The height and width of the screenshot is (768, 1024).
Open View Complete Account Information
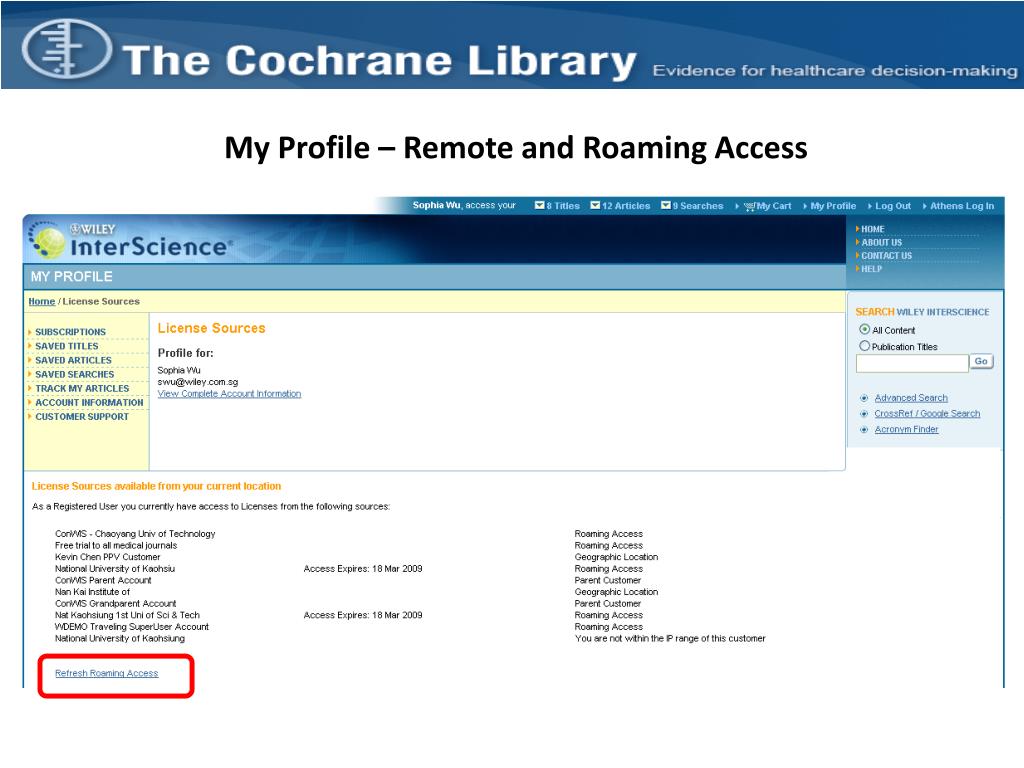tap(231, 393)
